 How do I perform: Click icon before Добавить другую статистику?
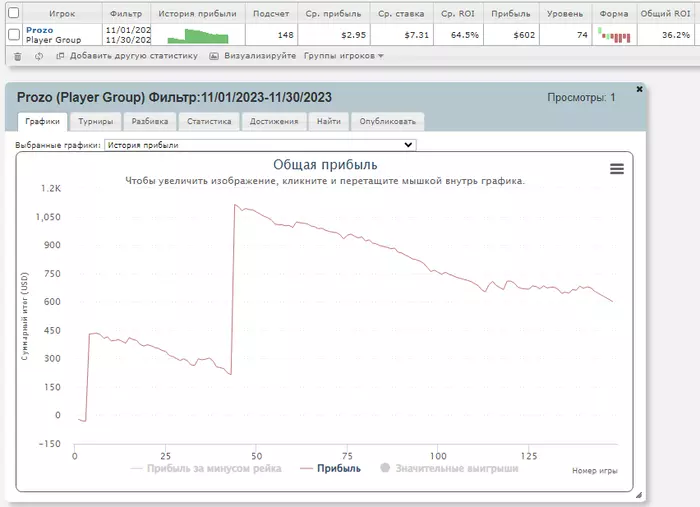coord(60,56)
